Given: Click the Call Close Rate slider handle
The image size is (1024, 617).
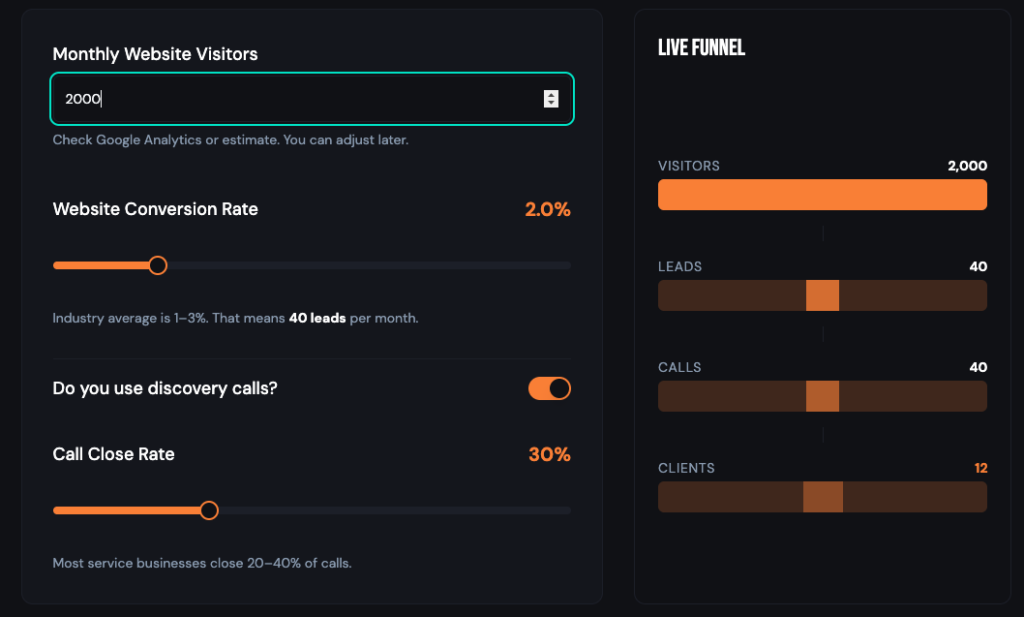Looking at the screenshot, I should [x=209, y=511].
